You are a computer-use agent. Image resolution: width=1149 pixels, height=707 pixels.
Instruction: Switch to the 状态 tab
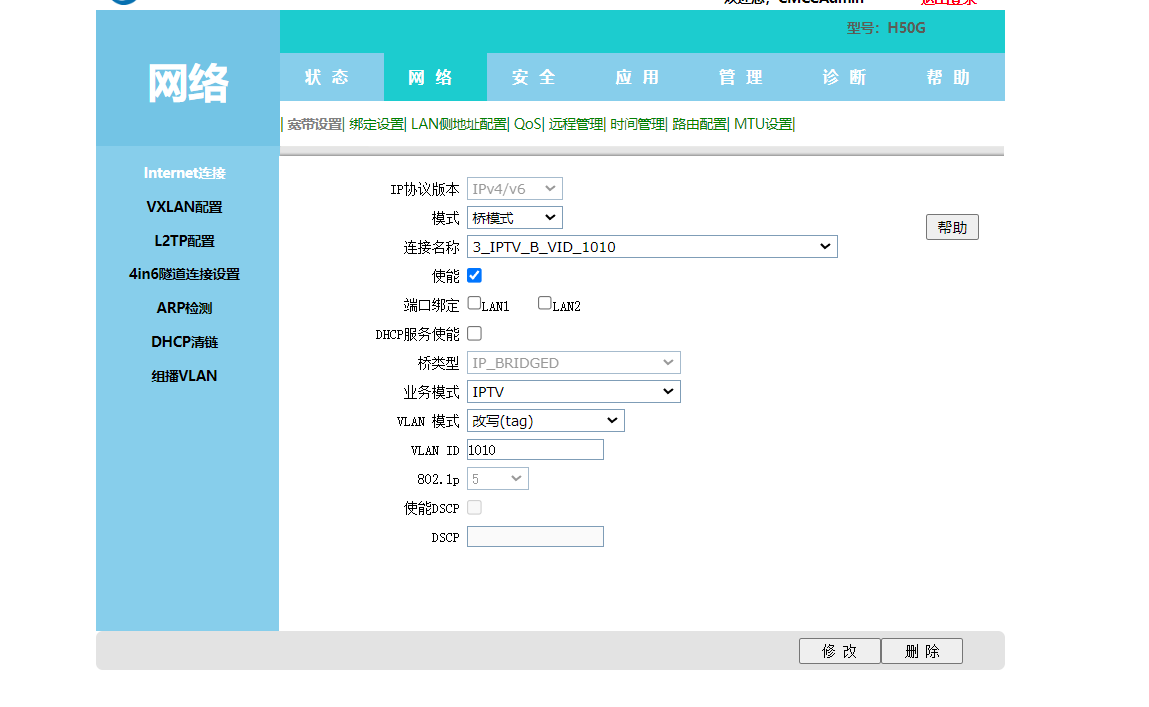coord(328,77)
